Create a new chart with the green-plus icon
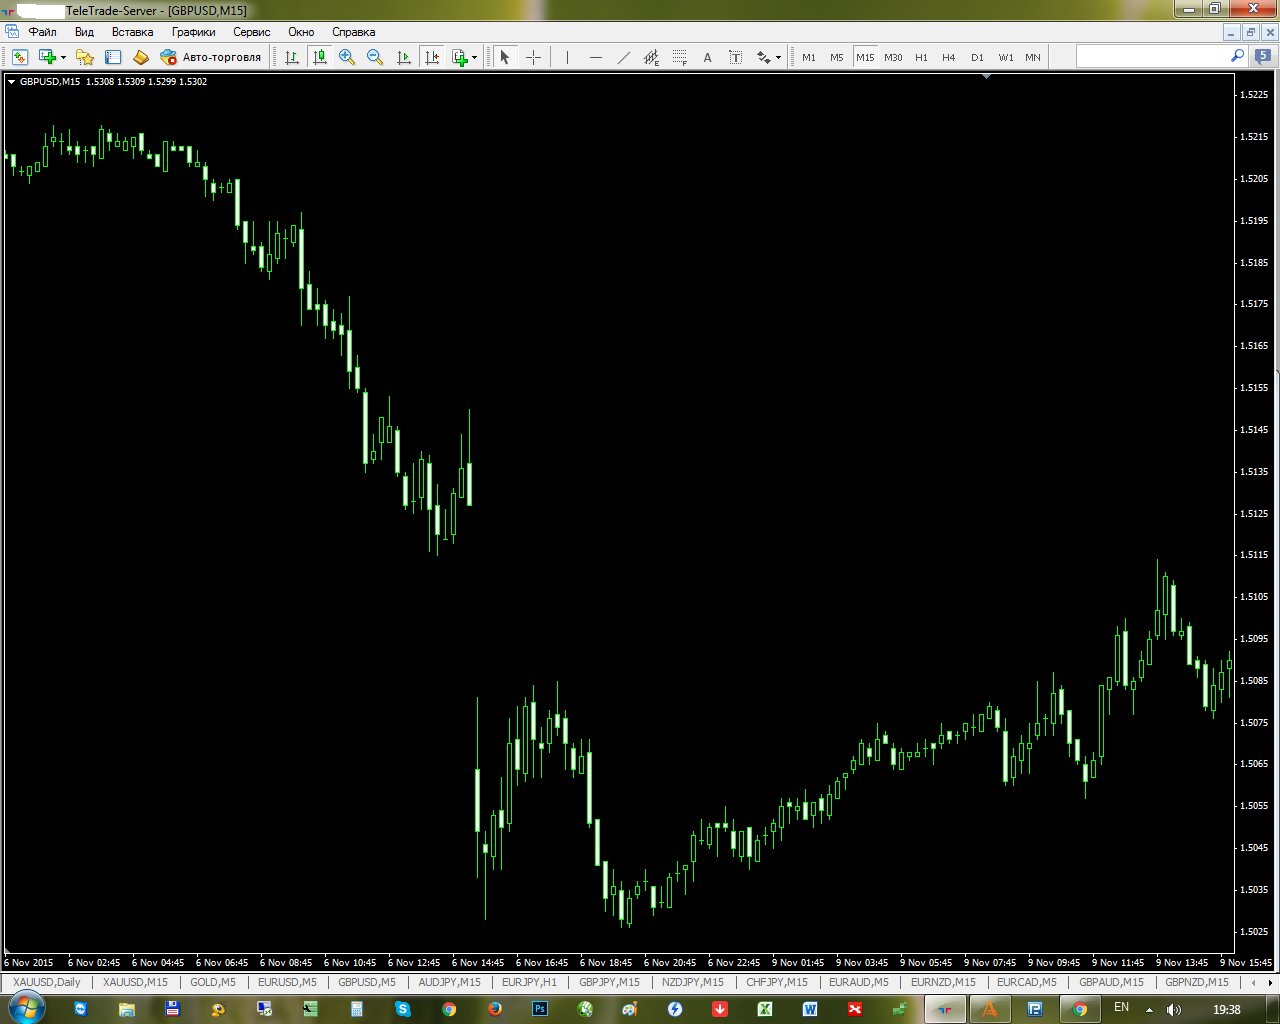 pyautogui.click(x=46, y=57)
